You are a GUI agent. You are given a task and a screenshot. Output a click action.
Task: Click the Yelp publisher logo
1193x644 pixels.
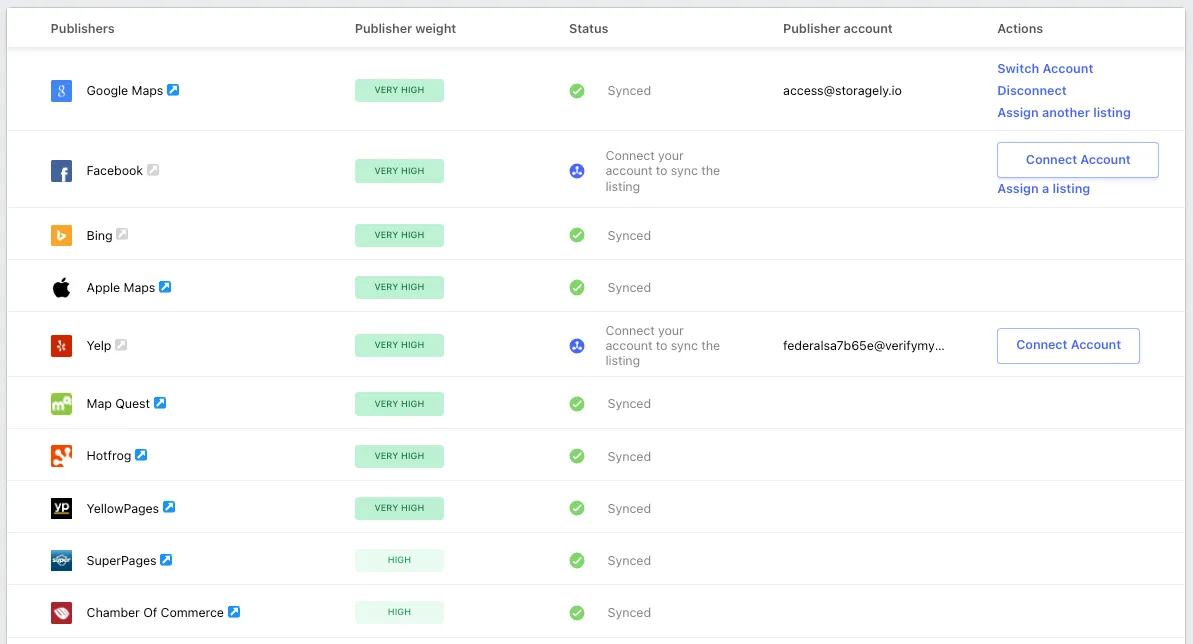point(62,346)
